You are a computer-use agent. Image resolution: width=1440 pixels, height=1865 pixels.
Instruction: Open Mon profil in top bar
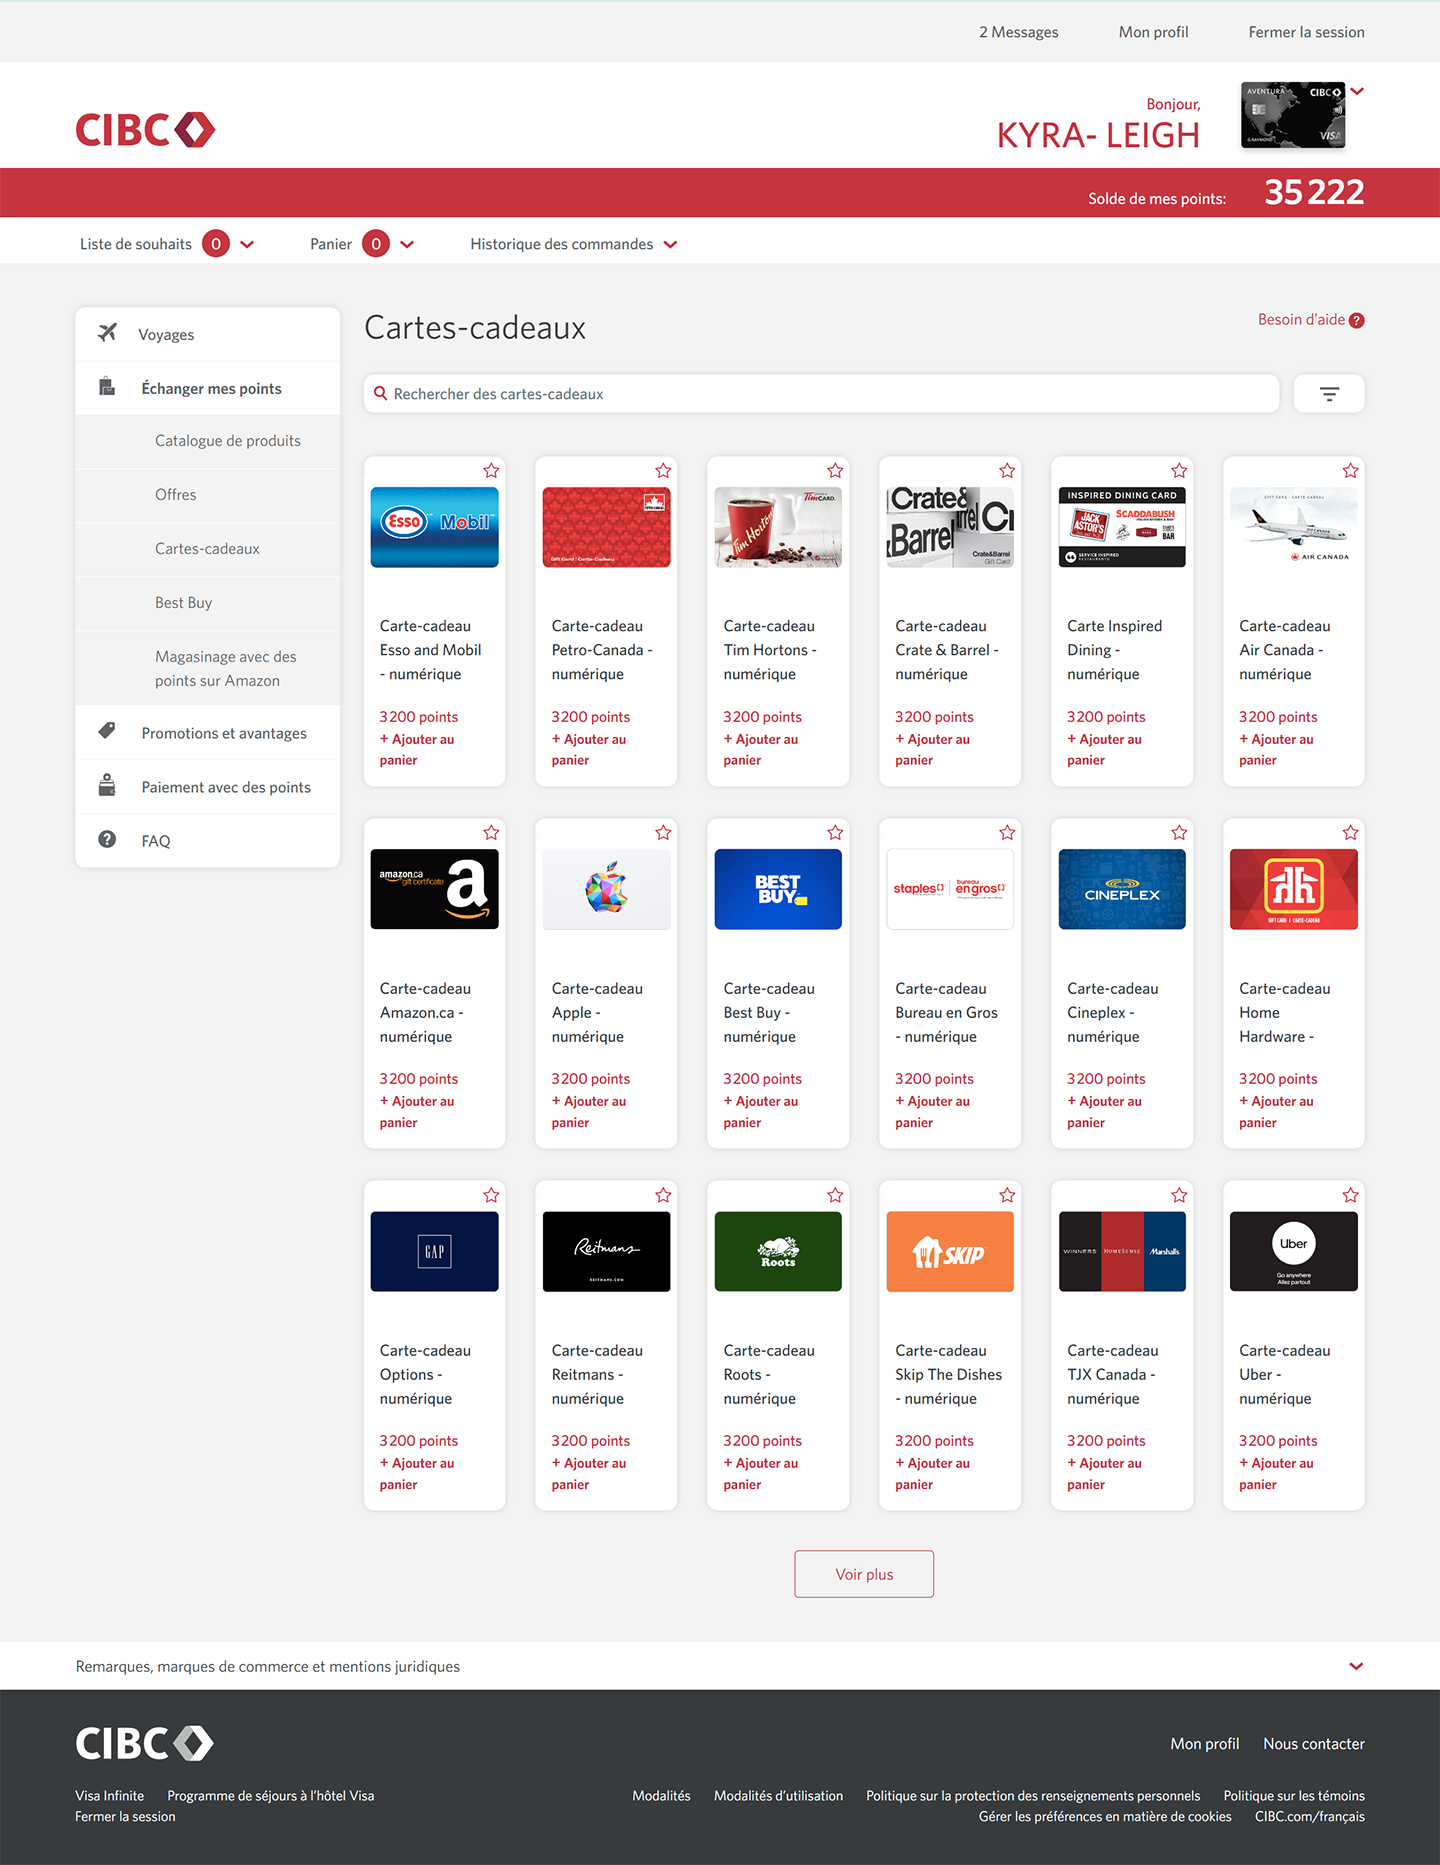pos(1153,32)
